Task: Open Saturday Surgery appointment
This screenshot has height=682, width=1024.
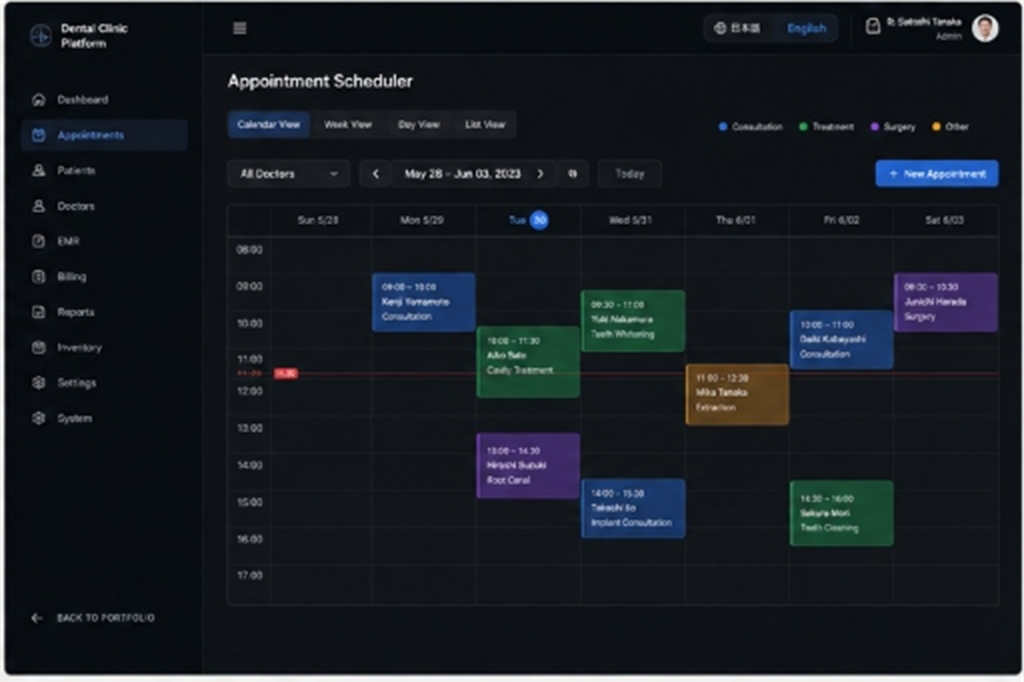Action: tap(946, 302)
